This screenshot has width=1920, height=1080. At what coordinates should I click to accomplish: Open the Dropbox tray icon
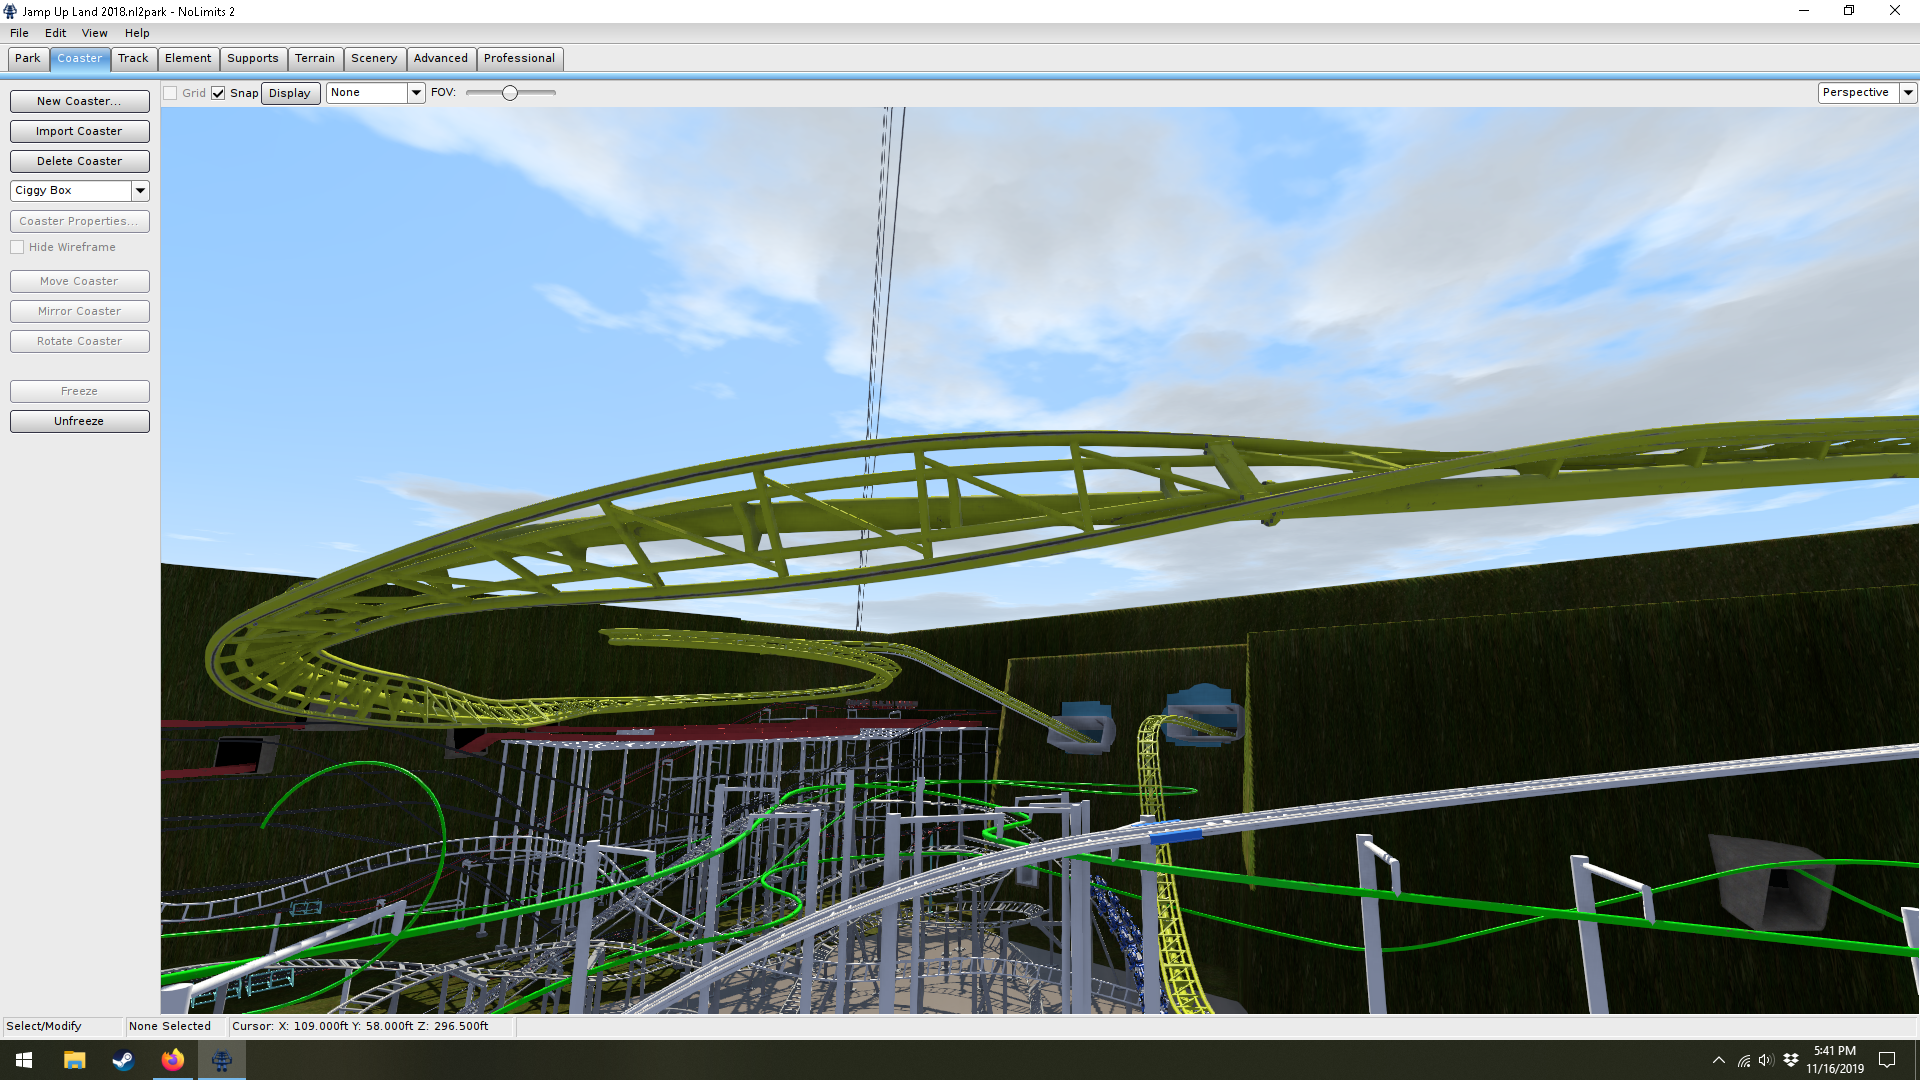tap(1790, 1060)
